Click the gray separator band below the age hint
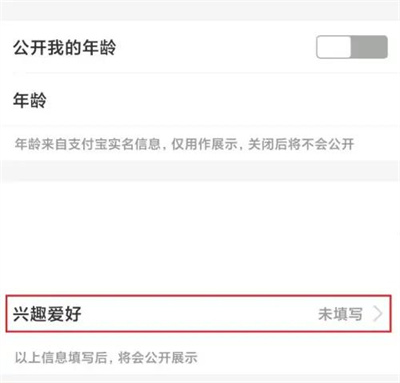 coord(200,171)
